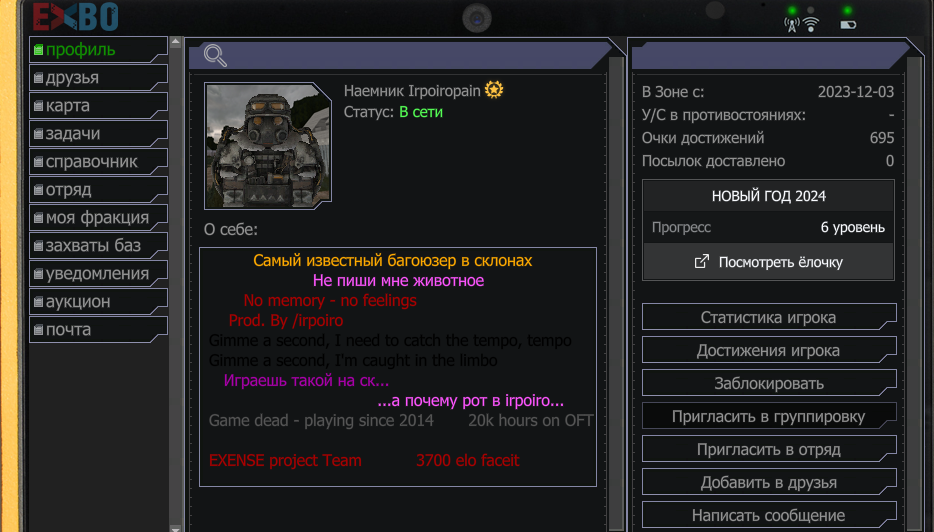Click the Написать сообщение button
Screen dimensions: 934x532
pyautogui.click(x=769, y=515)
